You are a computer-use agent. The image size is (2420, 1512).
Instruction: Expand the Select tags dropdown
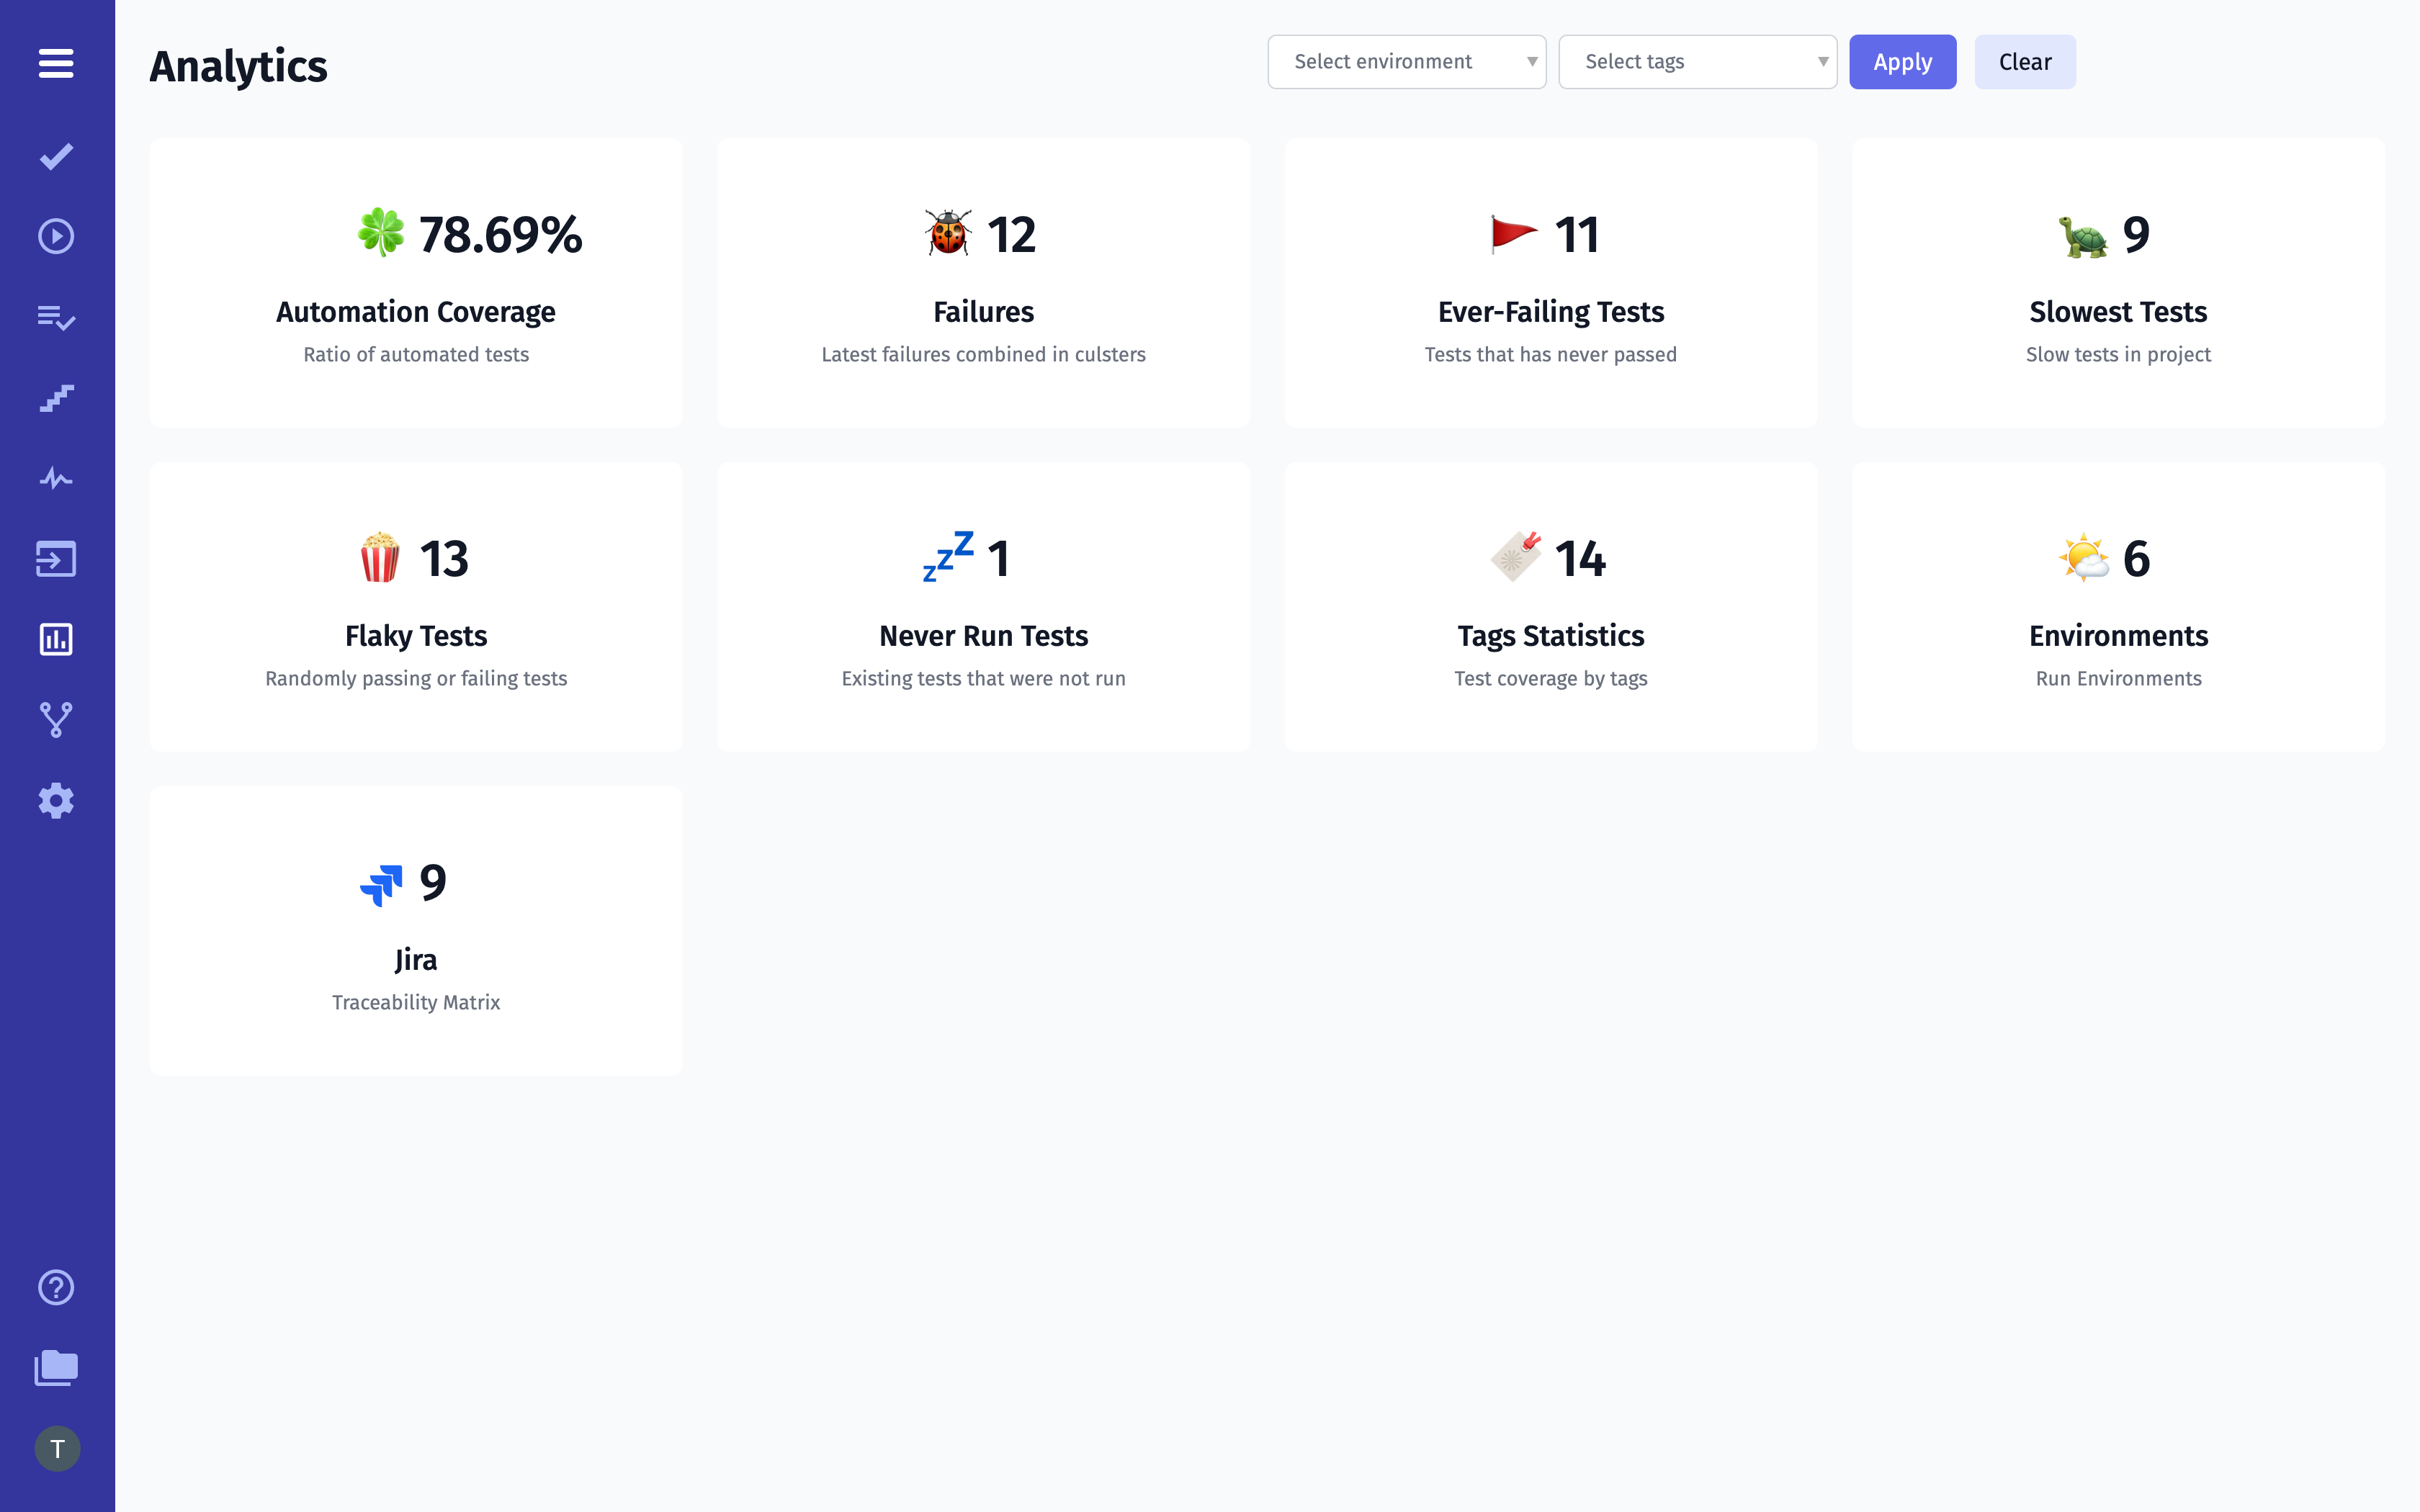1697,62
